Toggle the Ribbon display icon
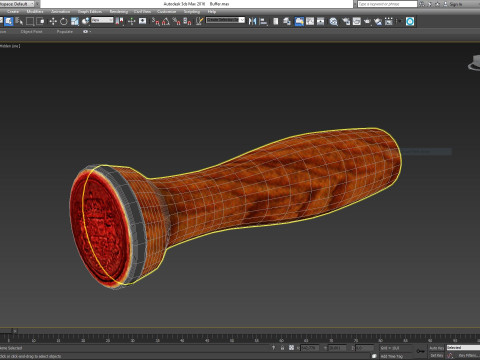The height and width of the screenshot is (360, 480). (299, 21)
